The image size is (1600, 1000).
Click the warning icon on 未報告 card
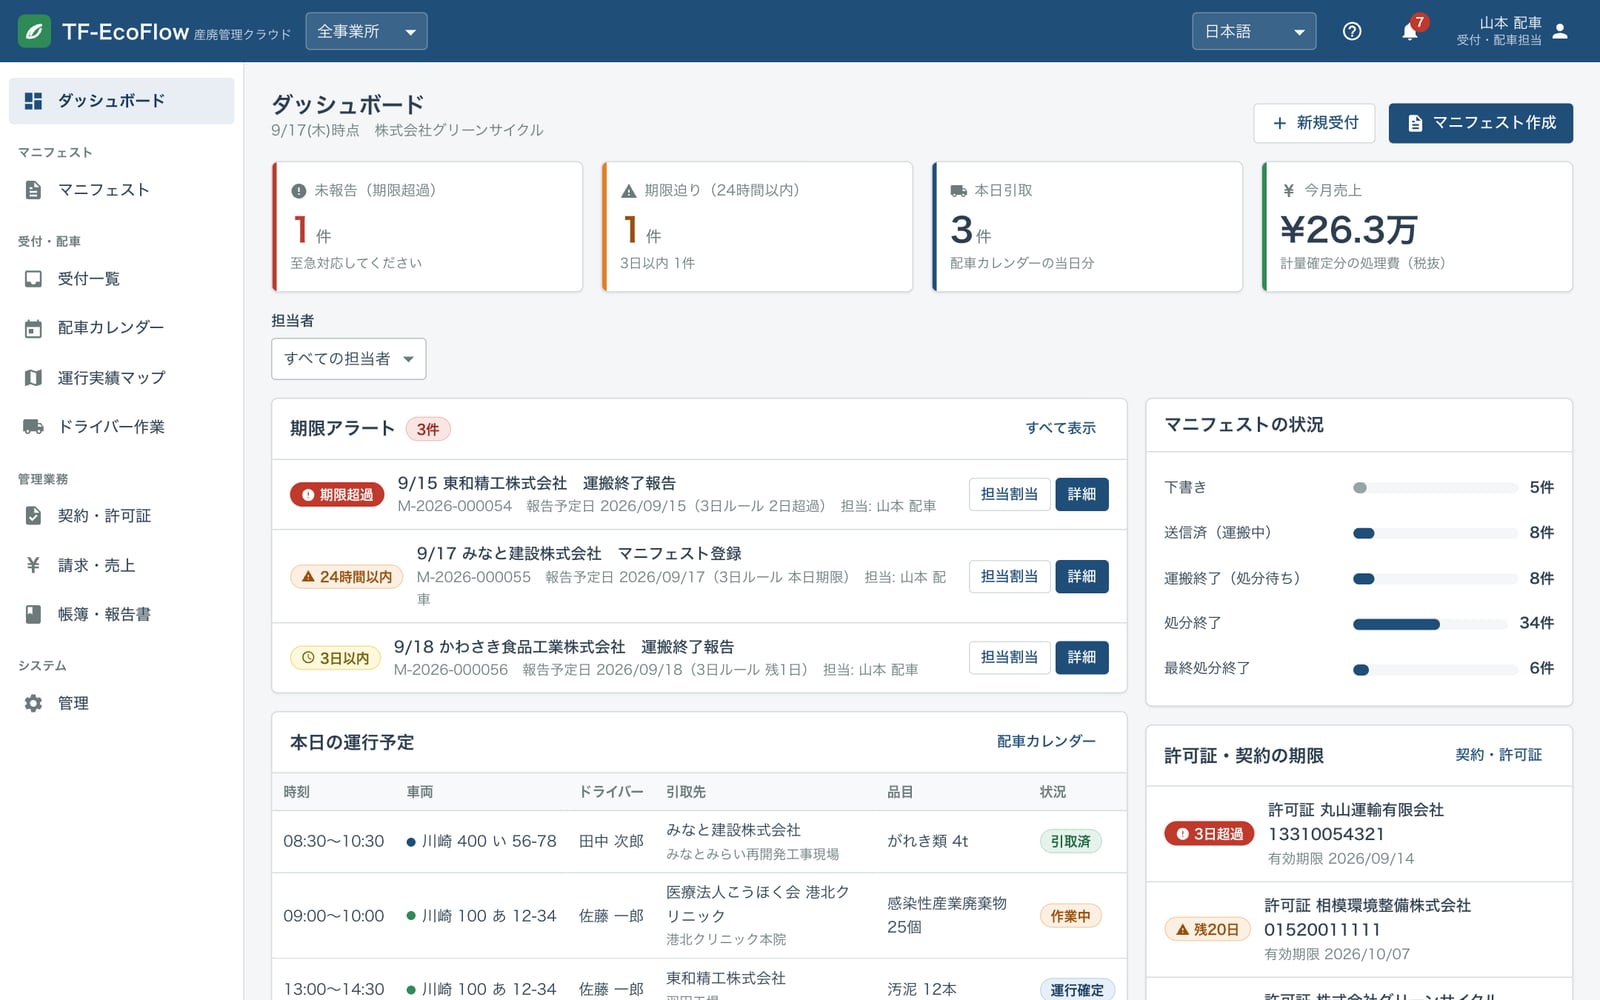298,190
